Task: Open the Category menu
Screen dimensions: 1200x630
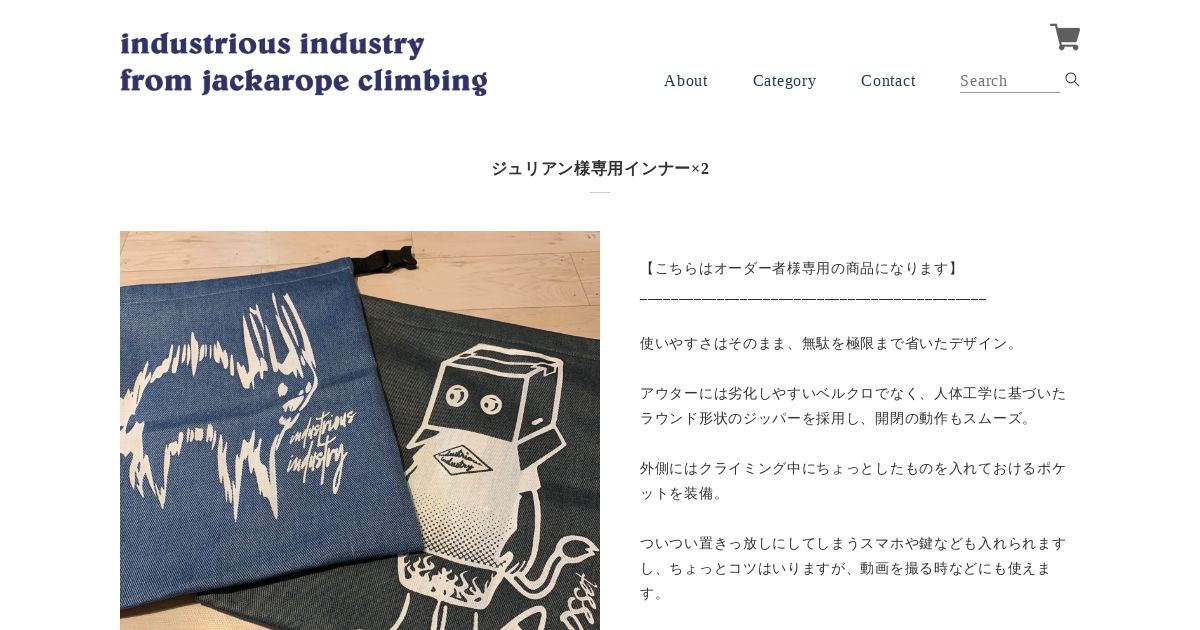Action: pyautogui.click(x=785, y=81)
